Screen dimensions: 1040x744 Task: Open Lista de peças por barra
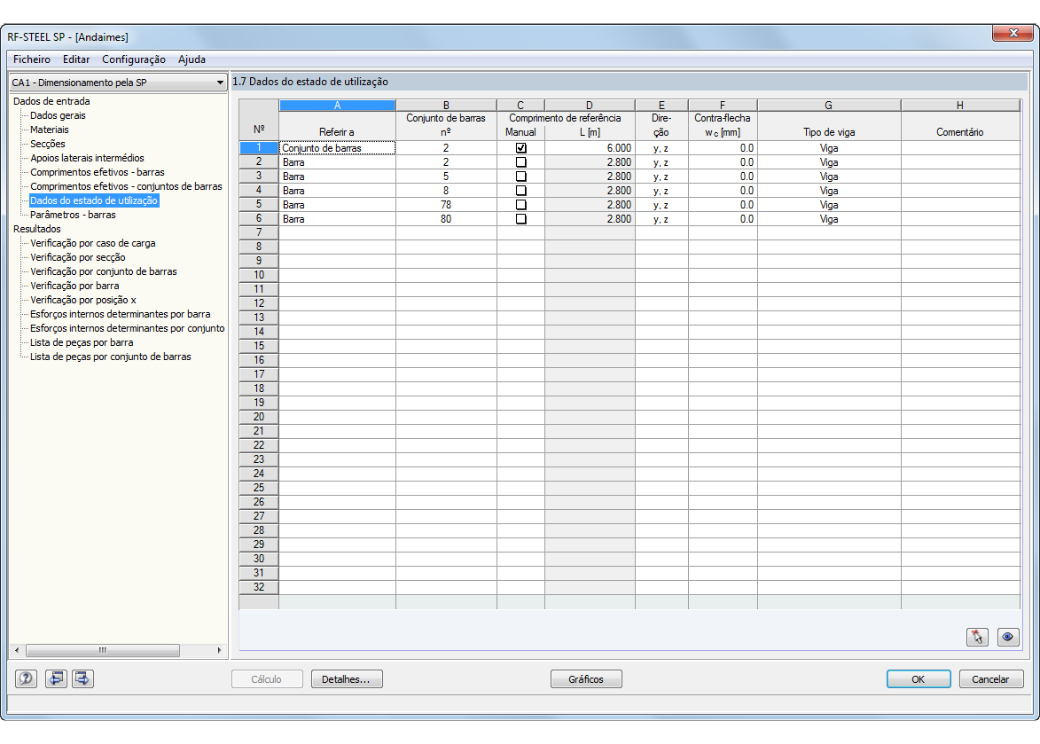[82, 342]
